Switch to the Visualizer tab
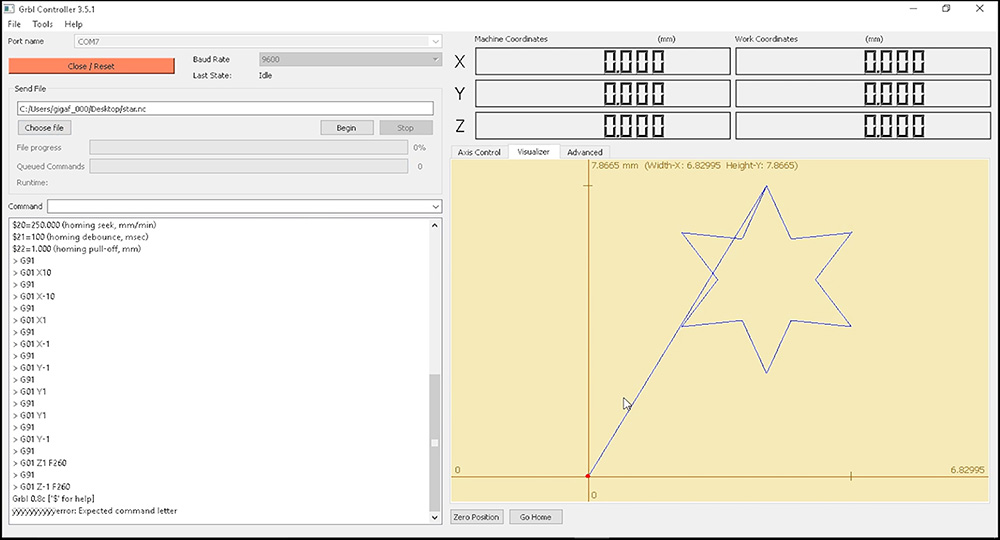The width and height of the screenshot is (1000, 540). (x=533, y=152)
